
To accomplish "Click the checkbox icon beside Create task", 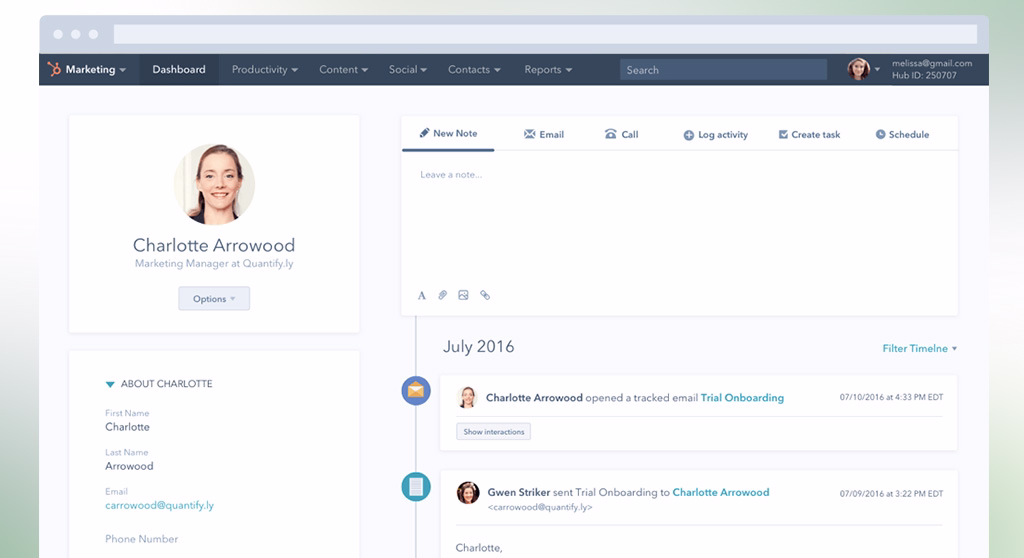I will tap(783, 134).
